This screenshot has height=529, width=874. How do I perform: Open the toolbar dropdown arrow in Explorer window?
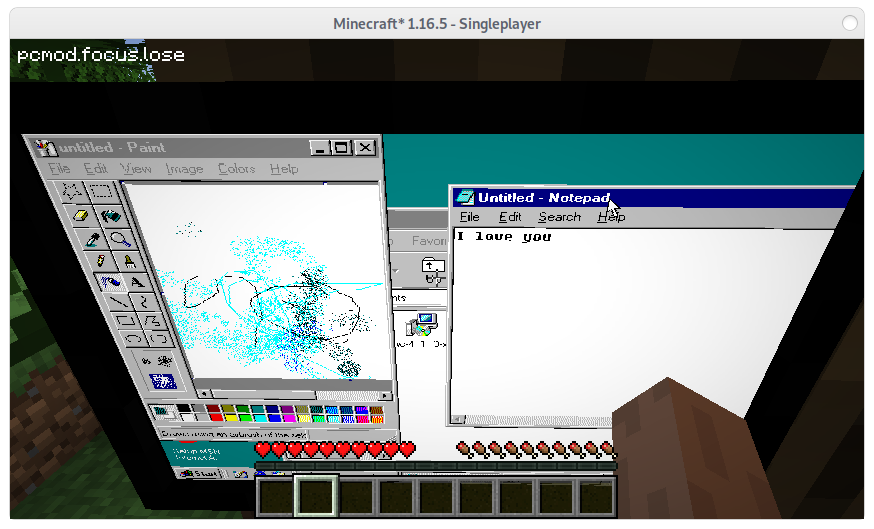click(395, 271)
